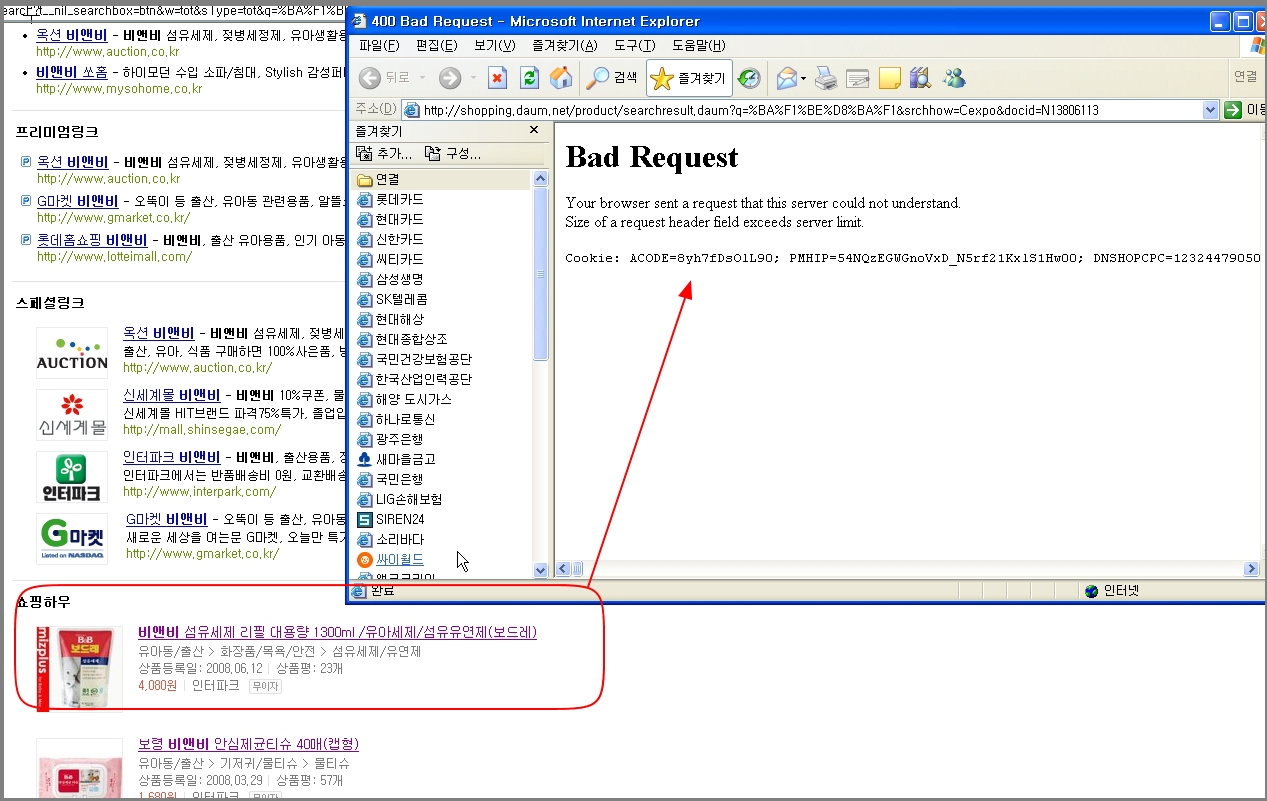Open History with the clock arrow icon
This screenshot has height=801, width=1267.
pyautogui.click(x=749, y=78)
